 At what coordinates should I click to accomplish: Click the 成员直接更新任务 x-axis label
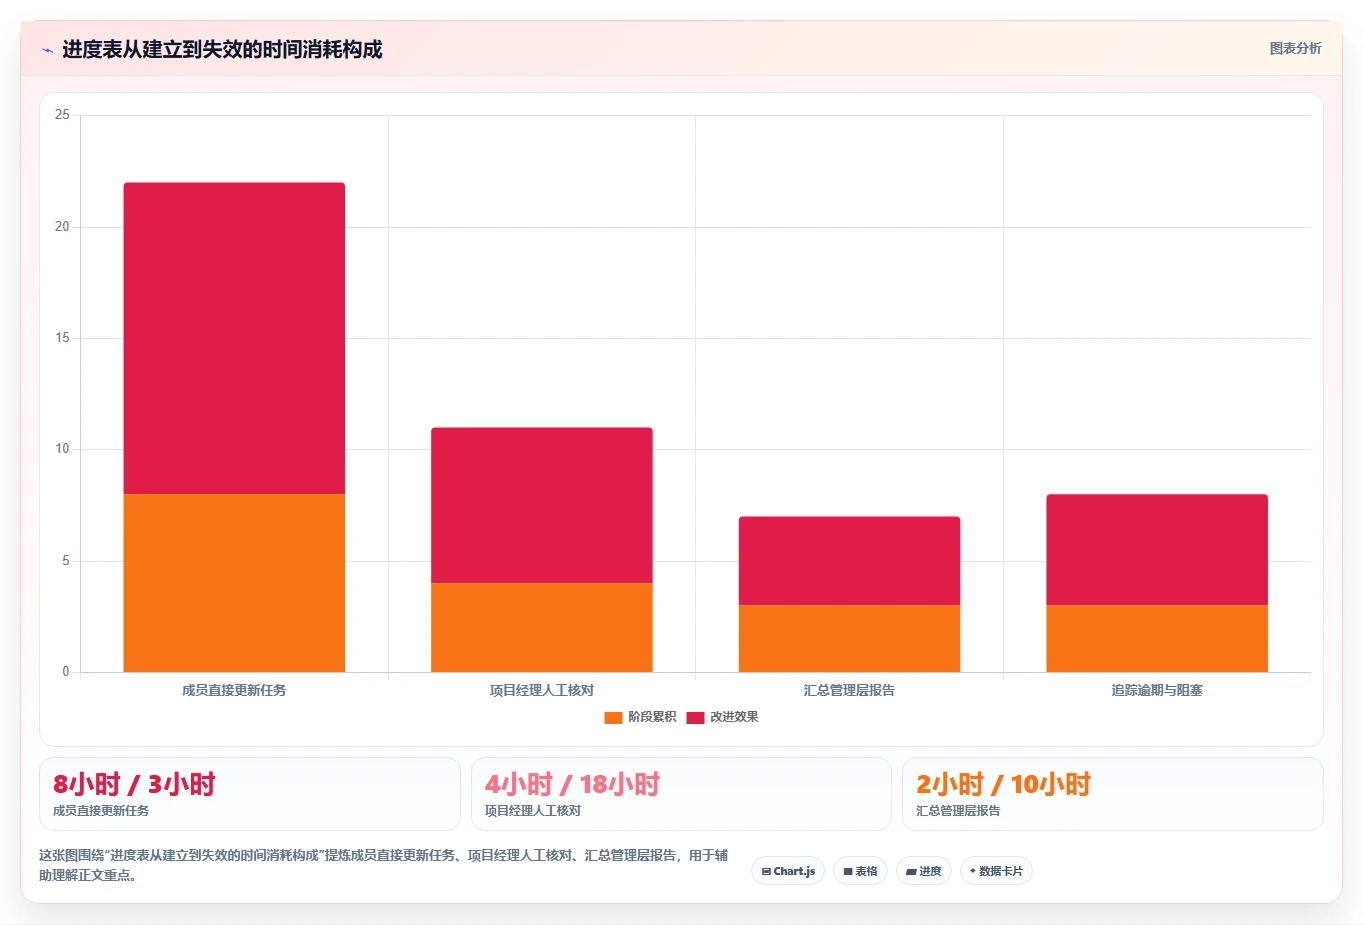(234, 690)
